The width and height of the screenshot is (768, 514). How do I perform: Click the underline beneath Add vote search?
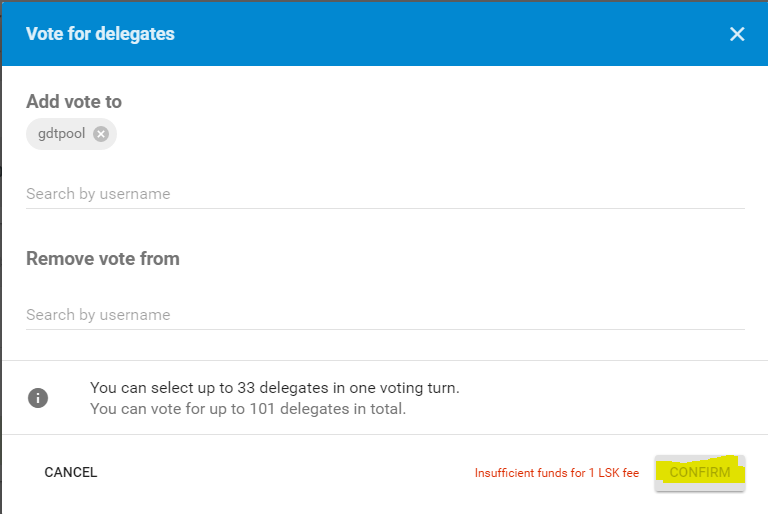coord(385,208)
